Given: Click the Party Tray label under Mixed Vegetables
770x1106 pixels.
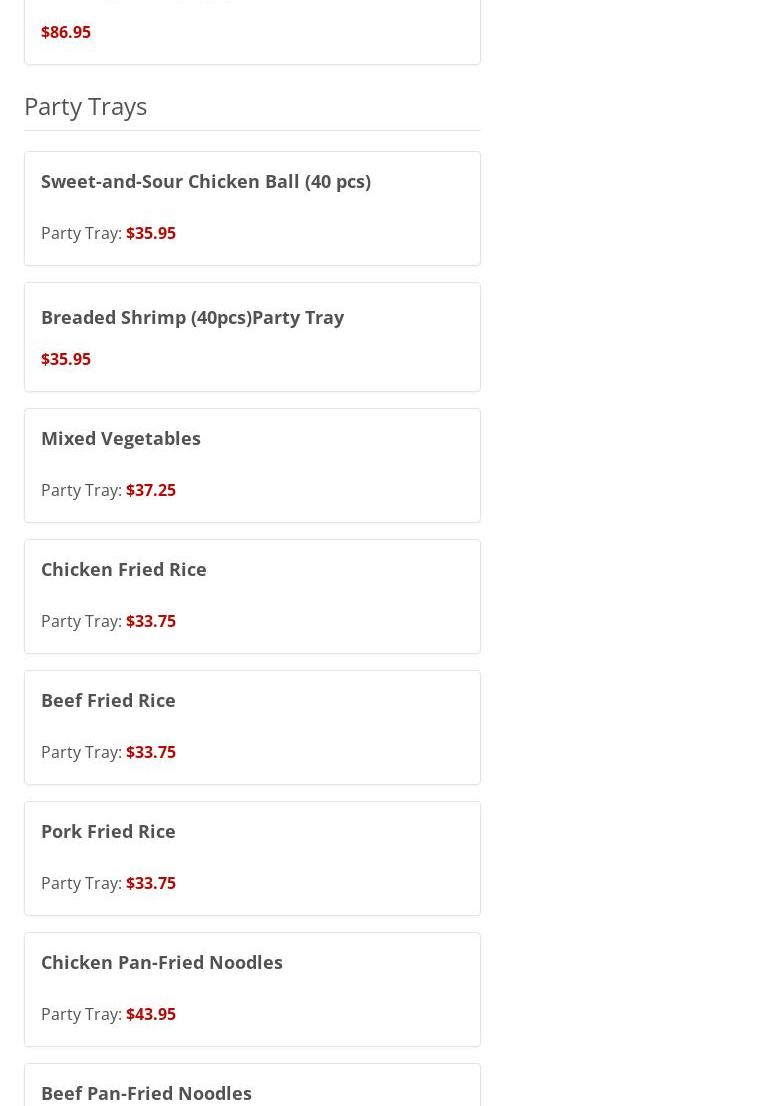Looking at the screenshot, I should (x=80, y=490).
